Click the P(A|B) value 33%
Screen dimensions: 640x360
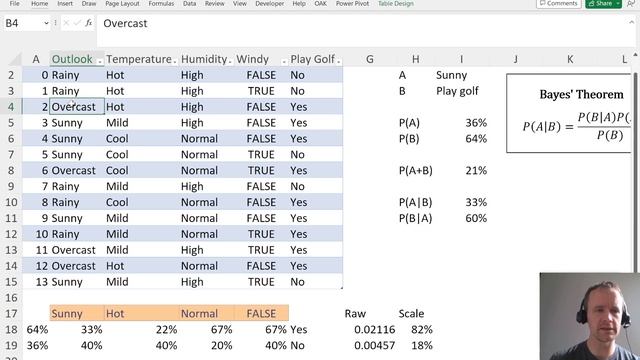click(476, 202)
